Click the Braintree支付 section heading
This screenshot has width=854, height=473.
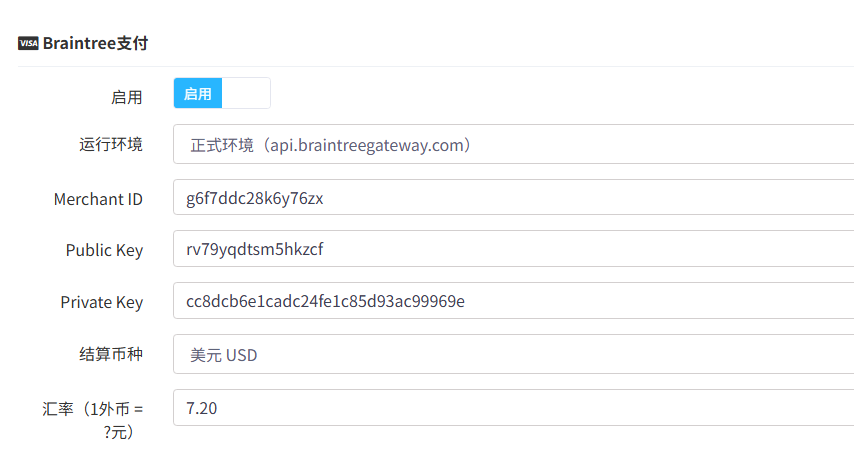point(95,43)
